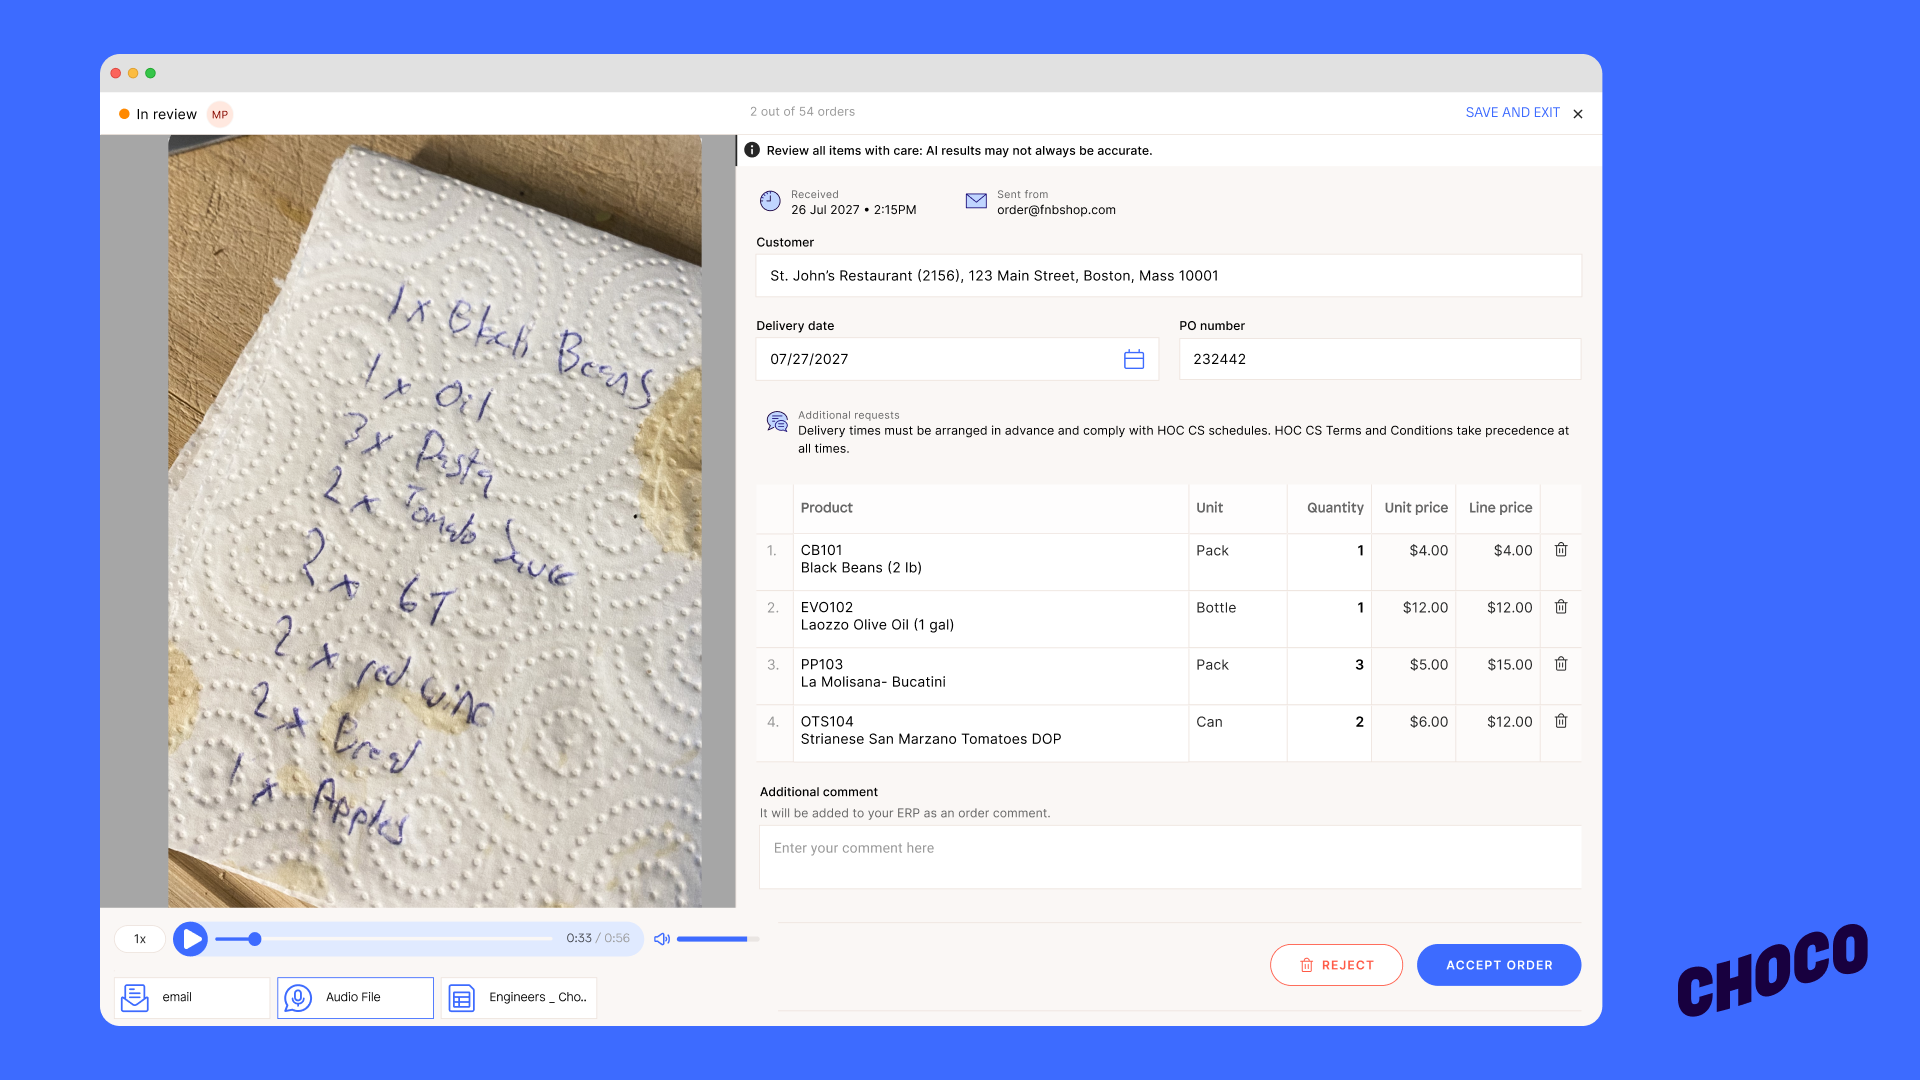Switch to the email attachment tab
This screenshot has width=1920, height=1080.
coord(192,997)
